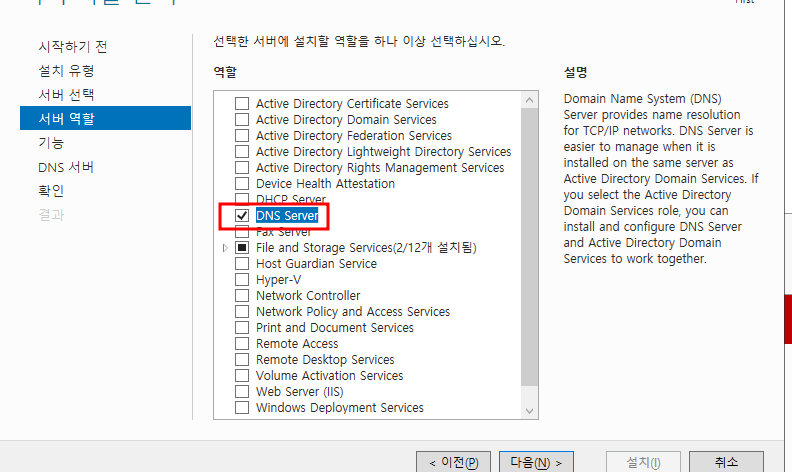This screenshot has height=472, width=792.
Task: Go to 기능 wizard step
Action: click(51, 143)
